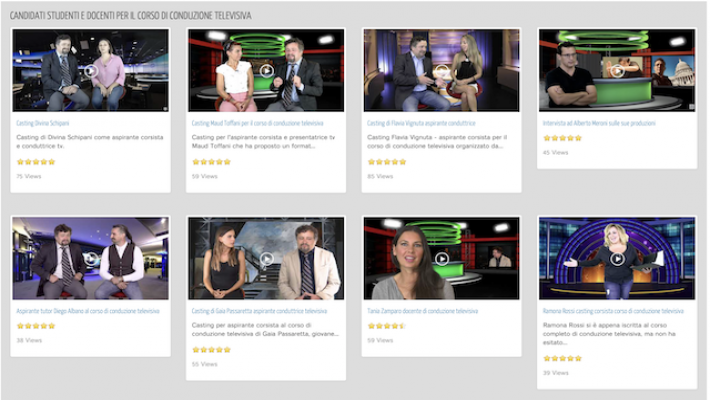The image size is (710, 400).
Task: Rate Tania Zamparo video with stars
Action: click(x=386, y=326)
